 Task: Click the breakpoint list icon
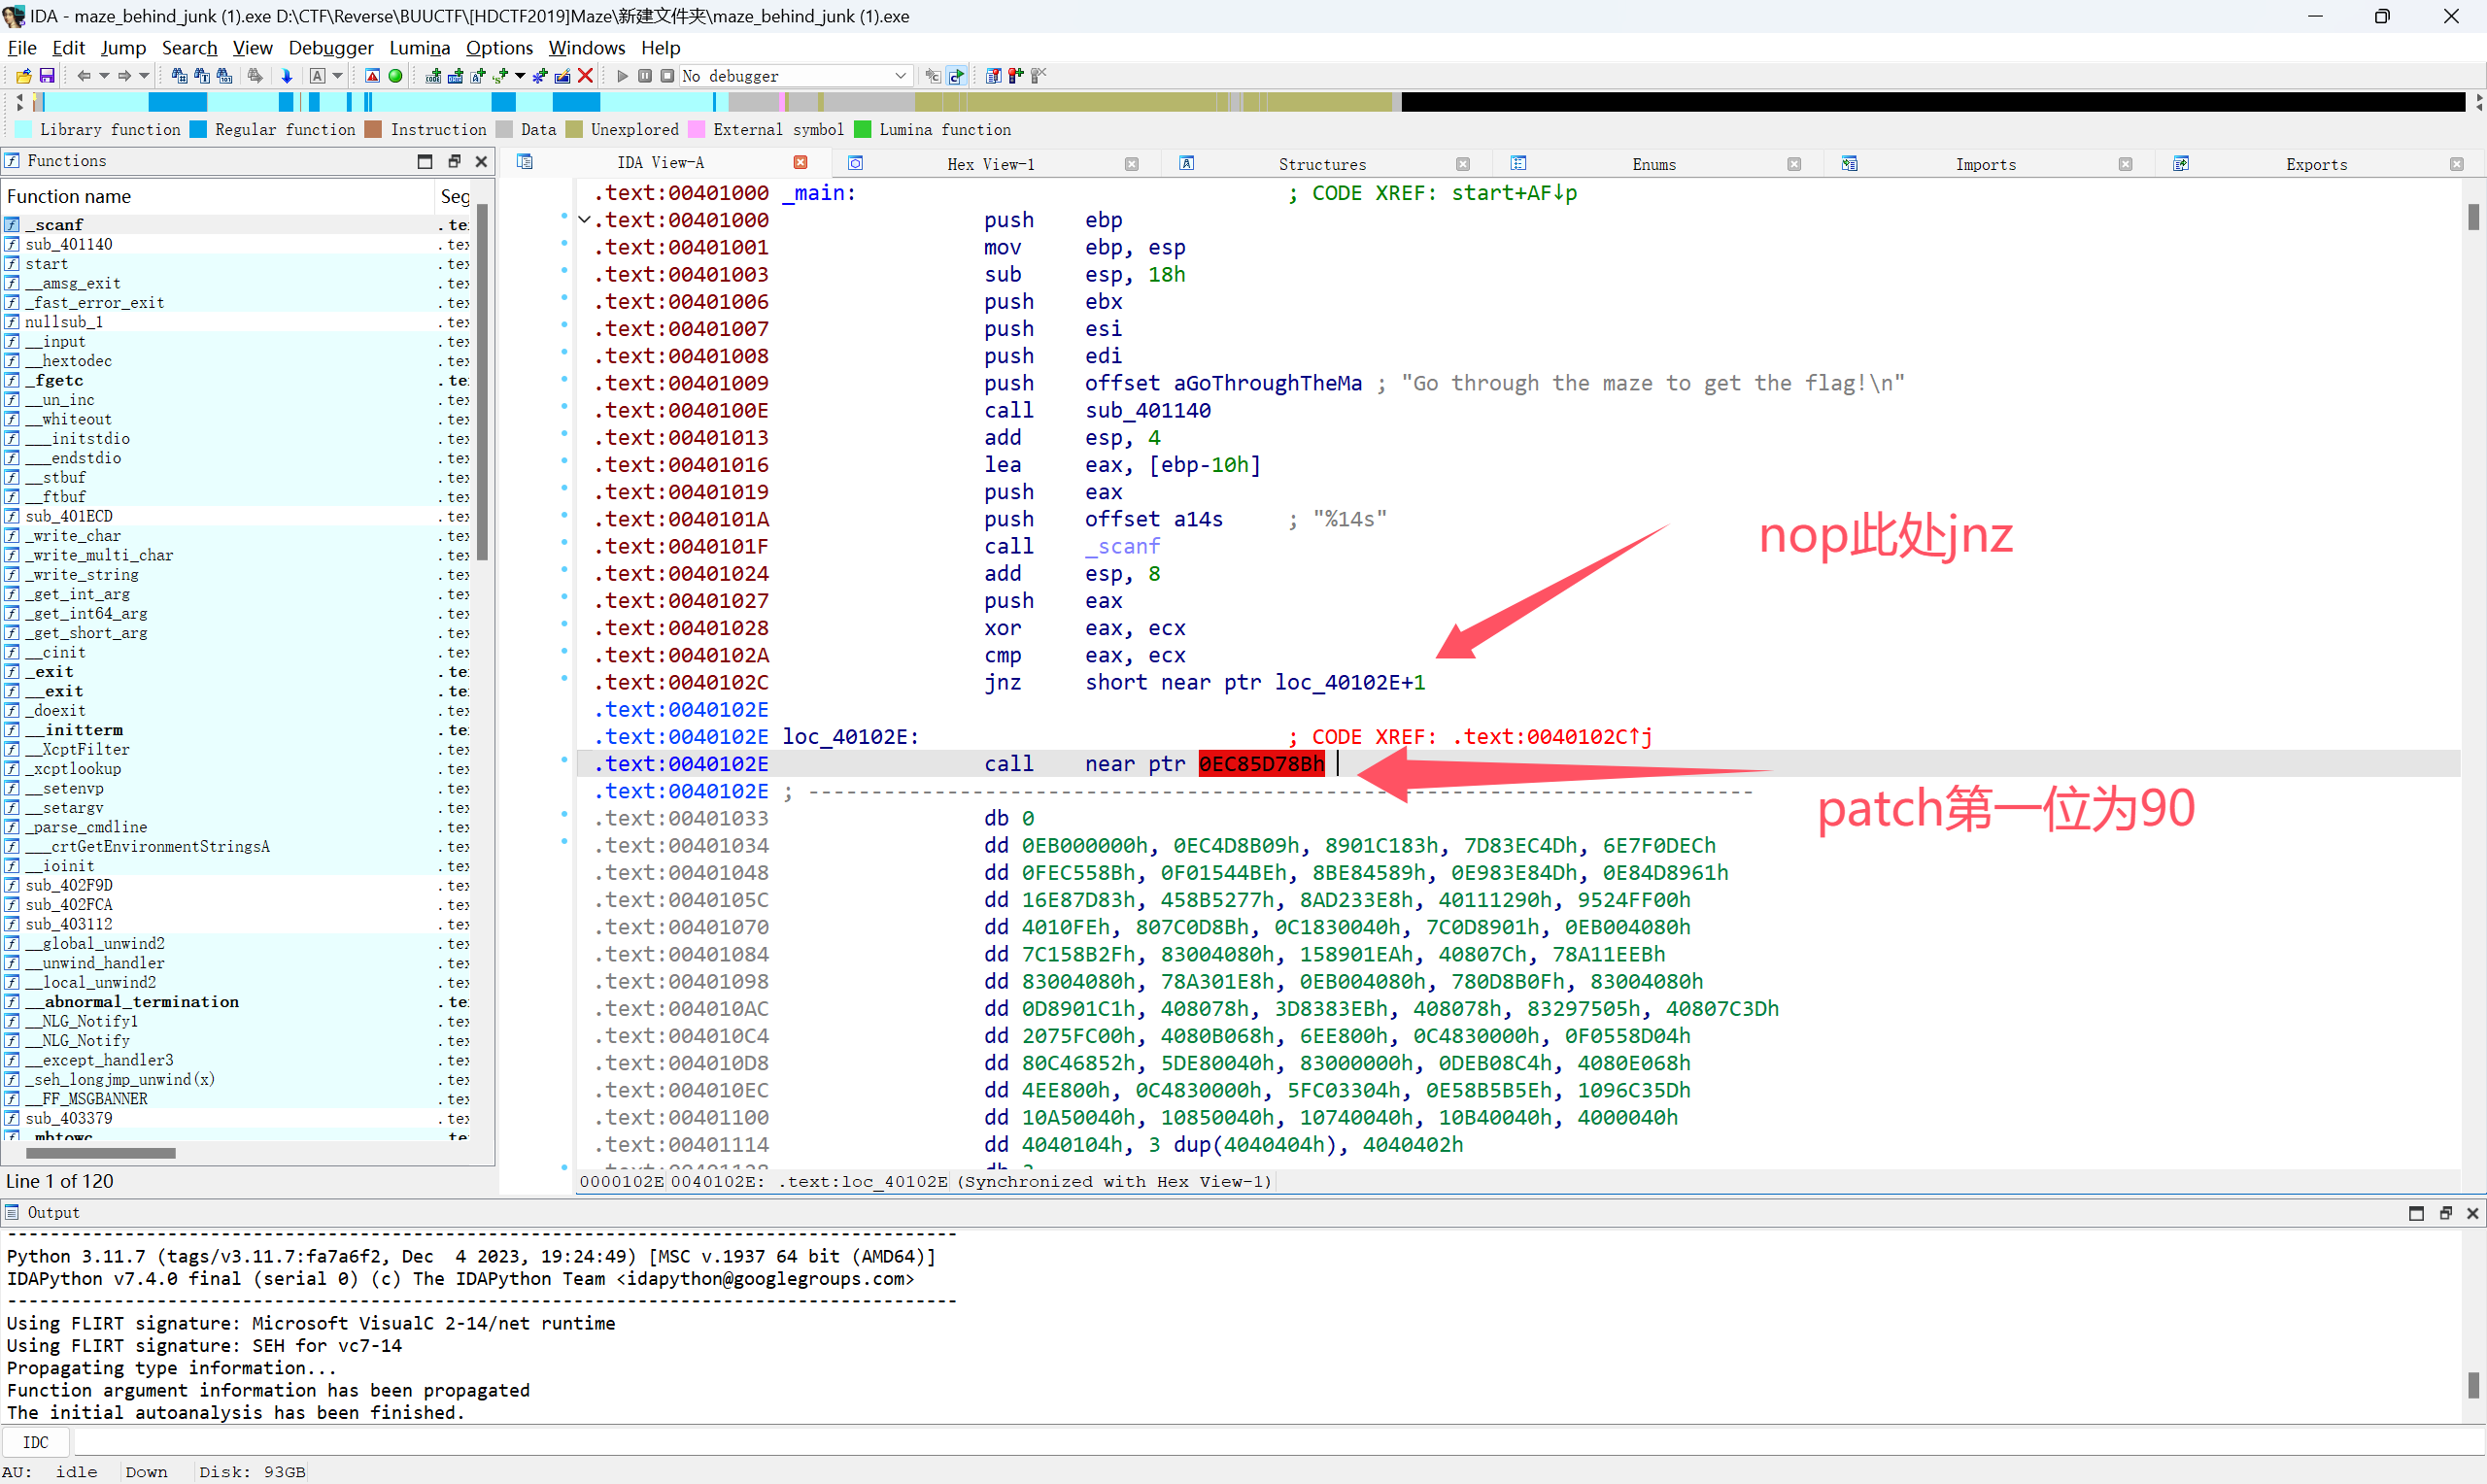(993, 75)
